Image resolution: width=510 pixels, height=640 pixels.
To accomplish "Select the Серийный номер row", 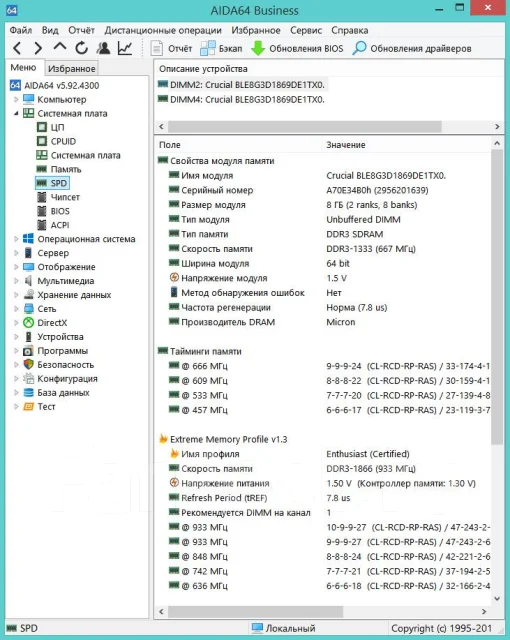I will point(322,190).
